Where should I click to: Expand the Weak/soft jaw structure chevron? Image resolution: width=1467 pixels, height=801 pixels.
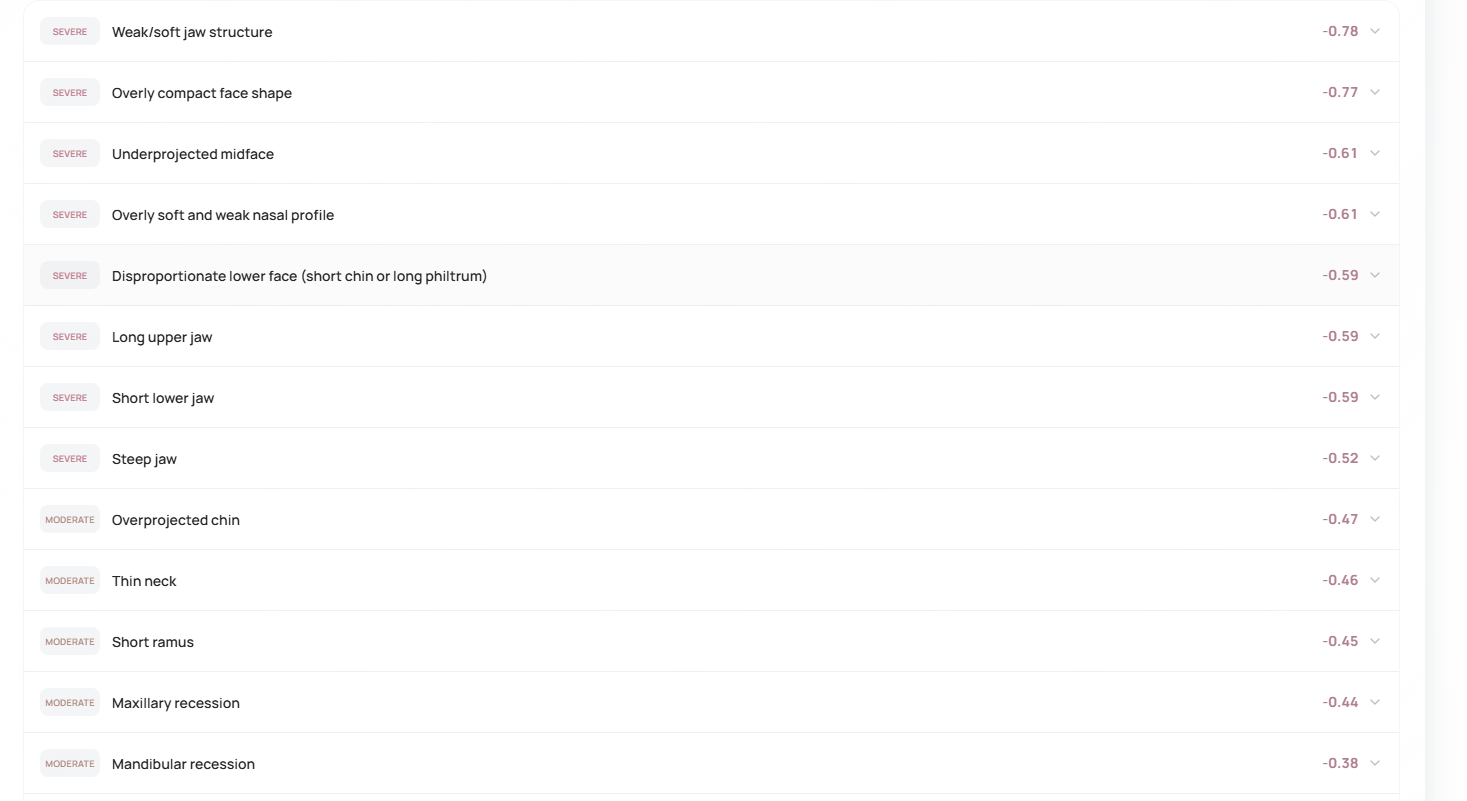point(1375,31)
